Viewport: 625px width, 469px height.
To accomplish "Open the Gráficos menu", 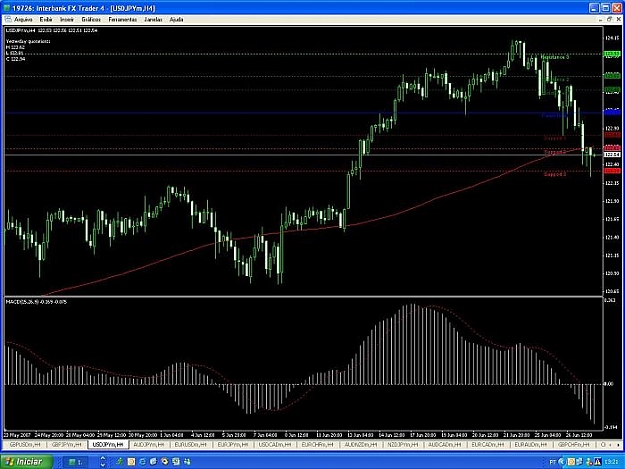I will click(91, 19).
